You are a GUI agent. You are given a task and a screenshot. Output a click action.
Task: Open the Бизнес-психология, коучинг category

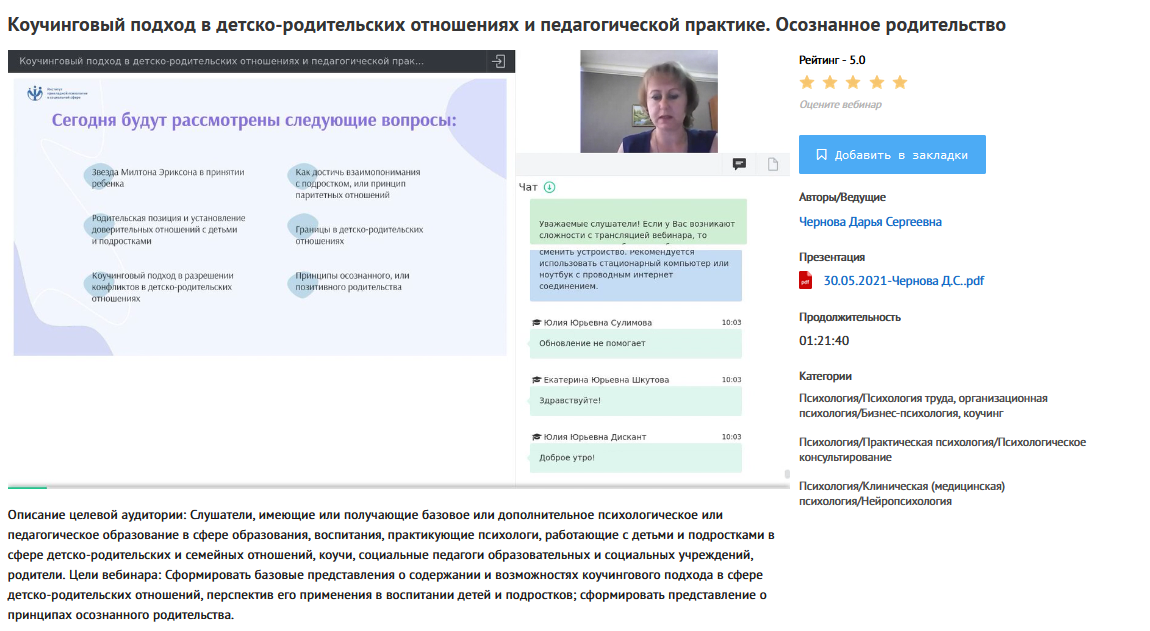922,405
